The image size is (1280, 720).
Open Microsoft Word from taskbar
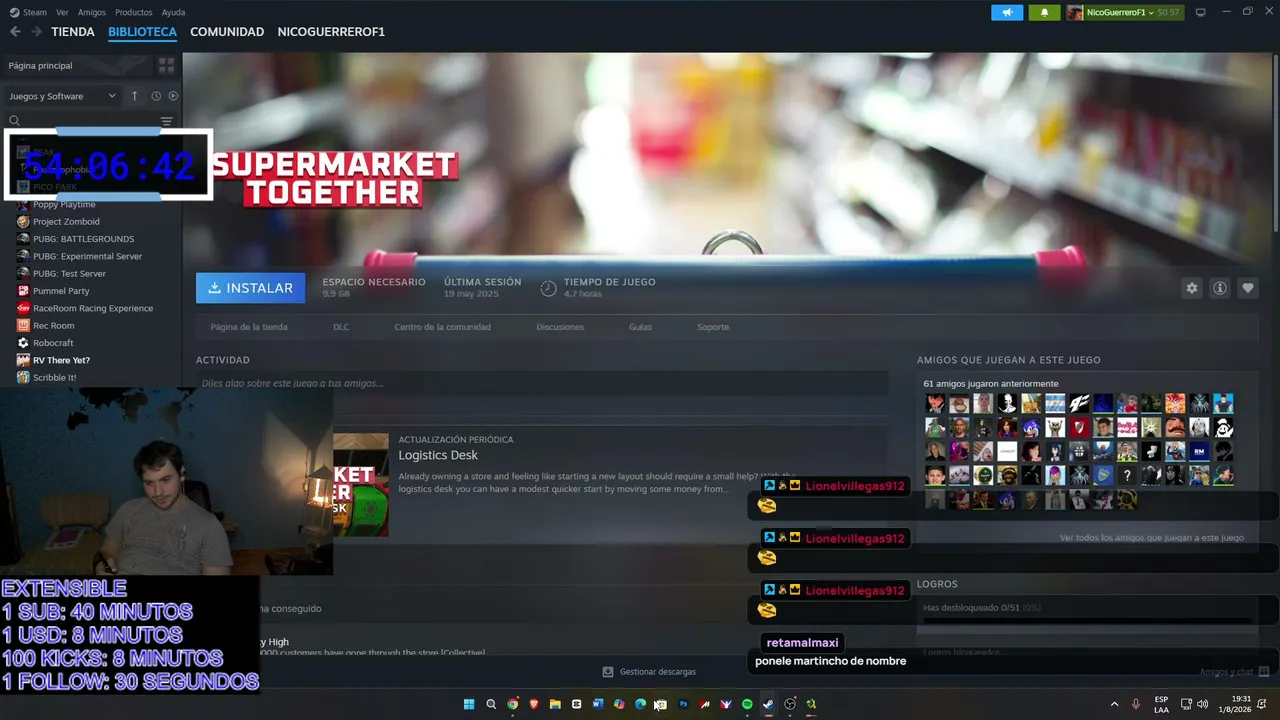pos(598,704)
